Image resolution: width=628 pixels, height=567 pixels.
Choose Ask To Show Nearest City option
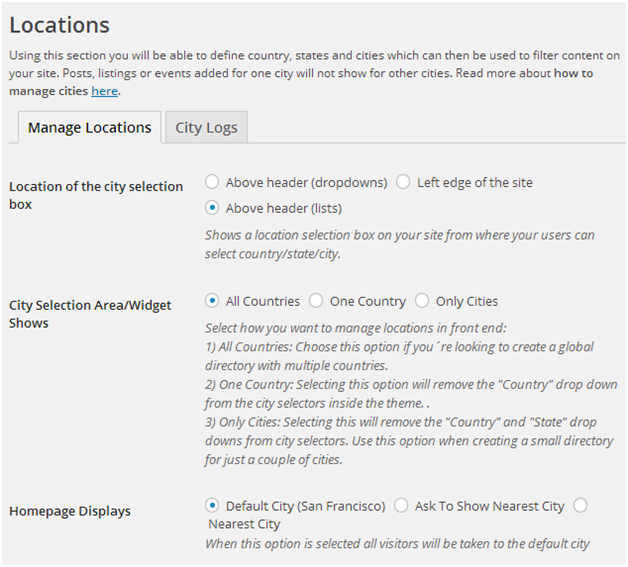[x=402, y=506]
